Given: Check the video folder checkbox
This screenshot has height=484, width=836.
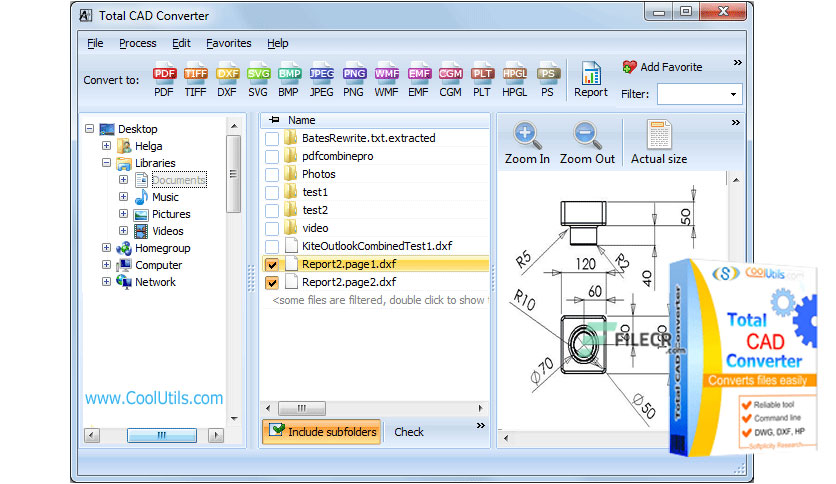Looking at the screenshot, I should [272, 229].
